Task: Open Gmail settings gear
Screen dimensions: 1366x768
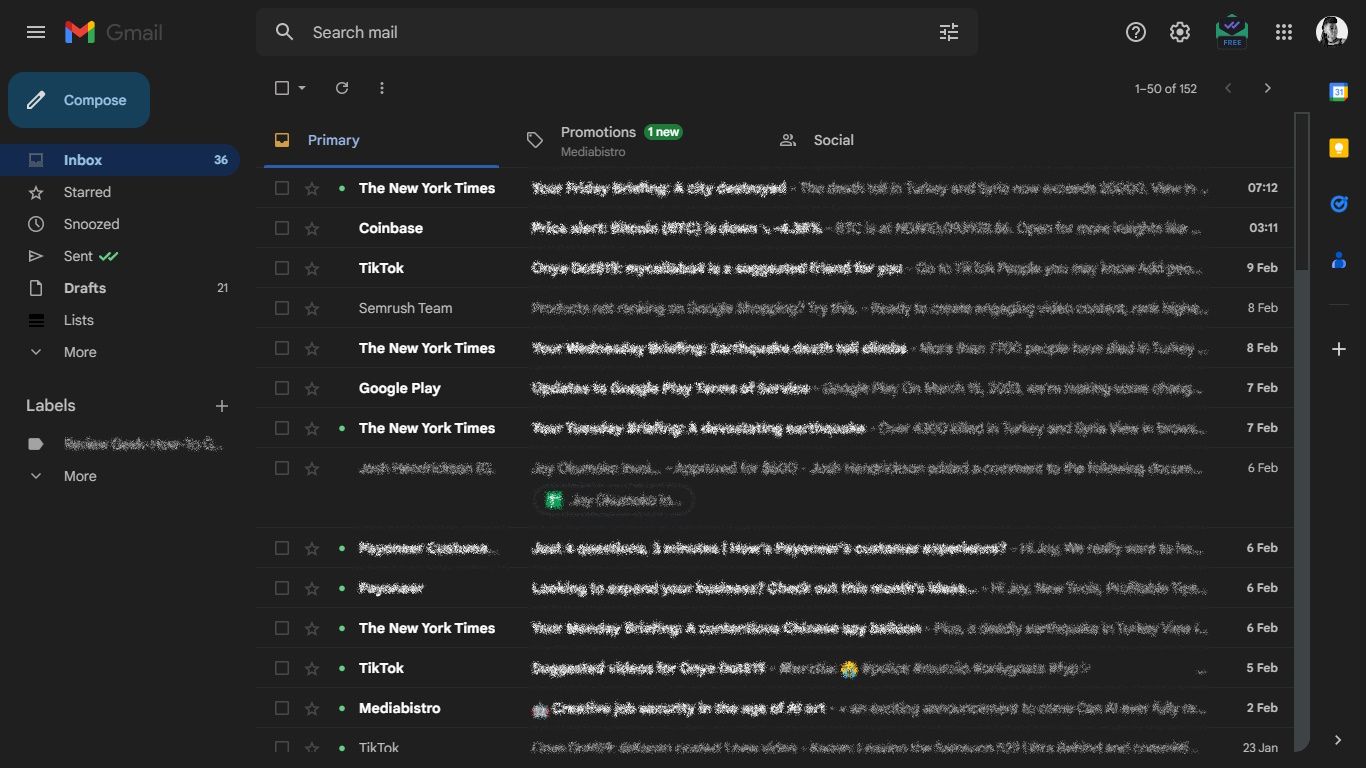Action: (x=1179, y=31)
